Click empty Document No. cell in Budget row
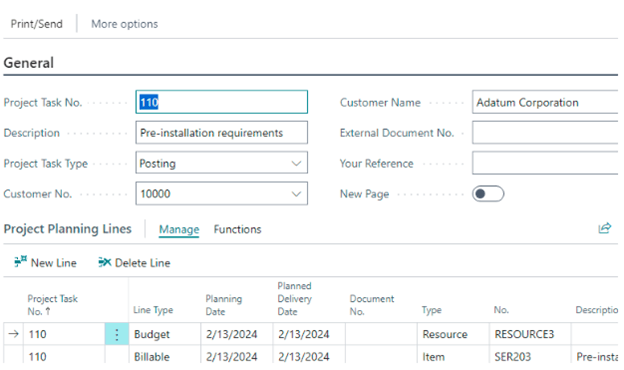Image resolution: width=624 pixels, height=370 pixels. click(381, 334)
